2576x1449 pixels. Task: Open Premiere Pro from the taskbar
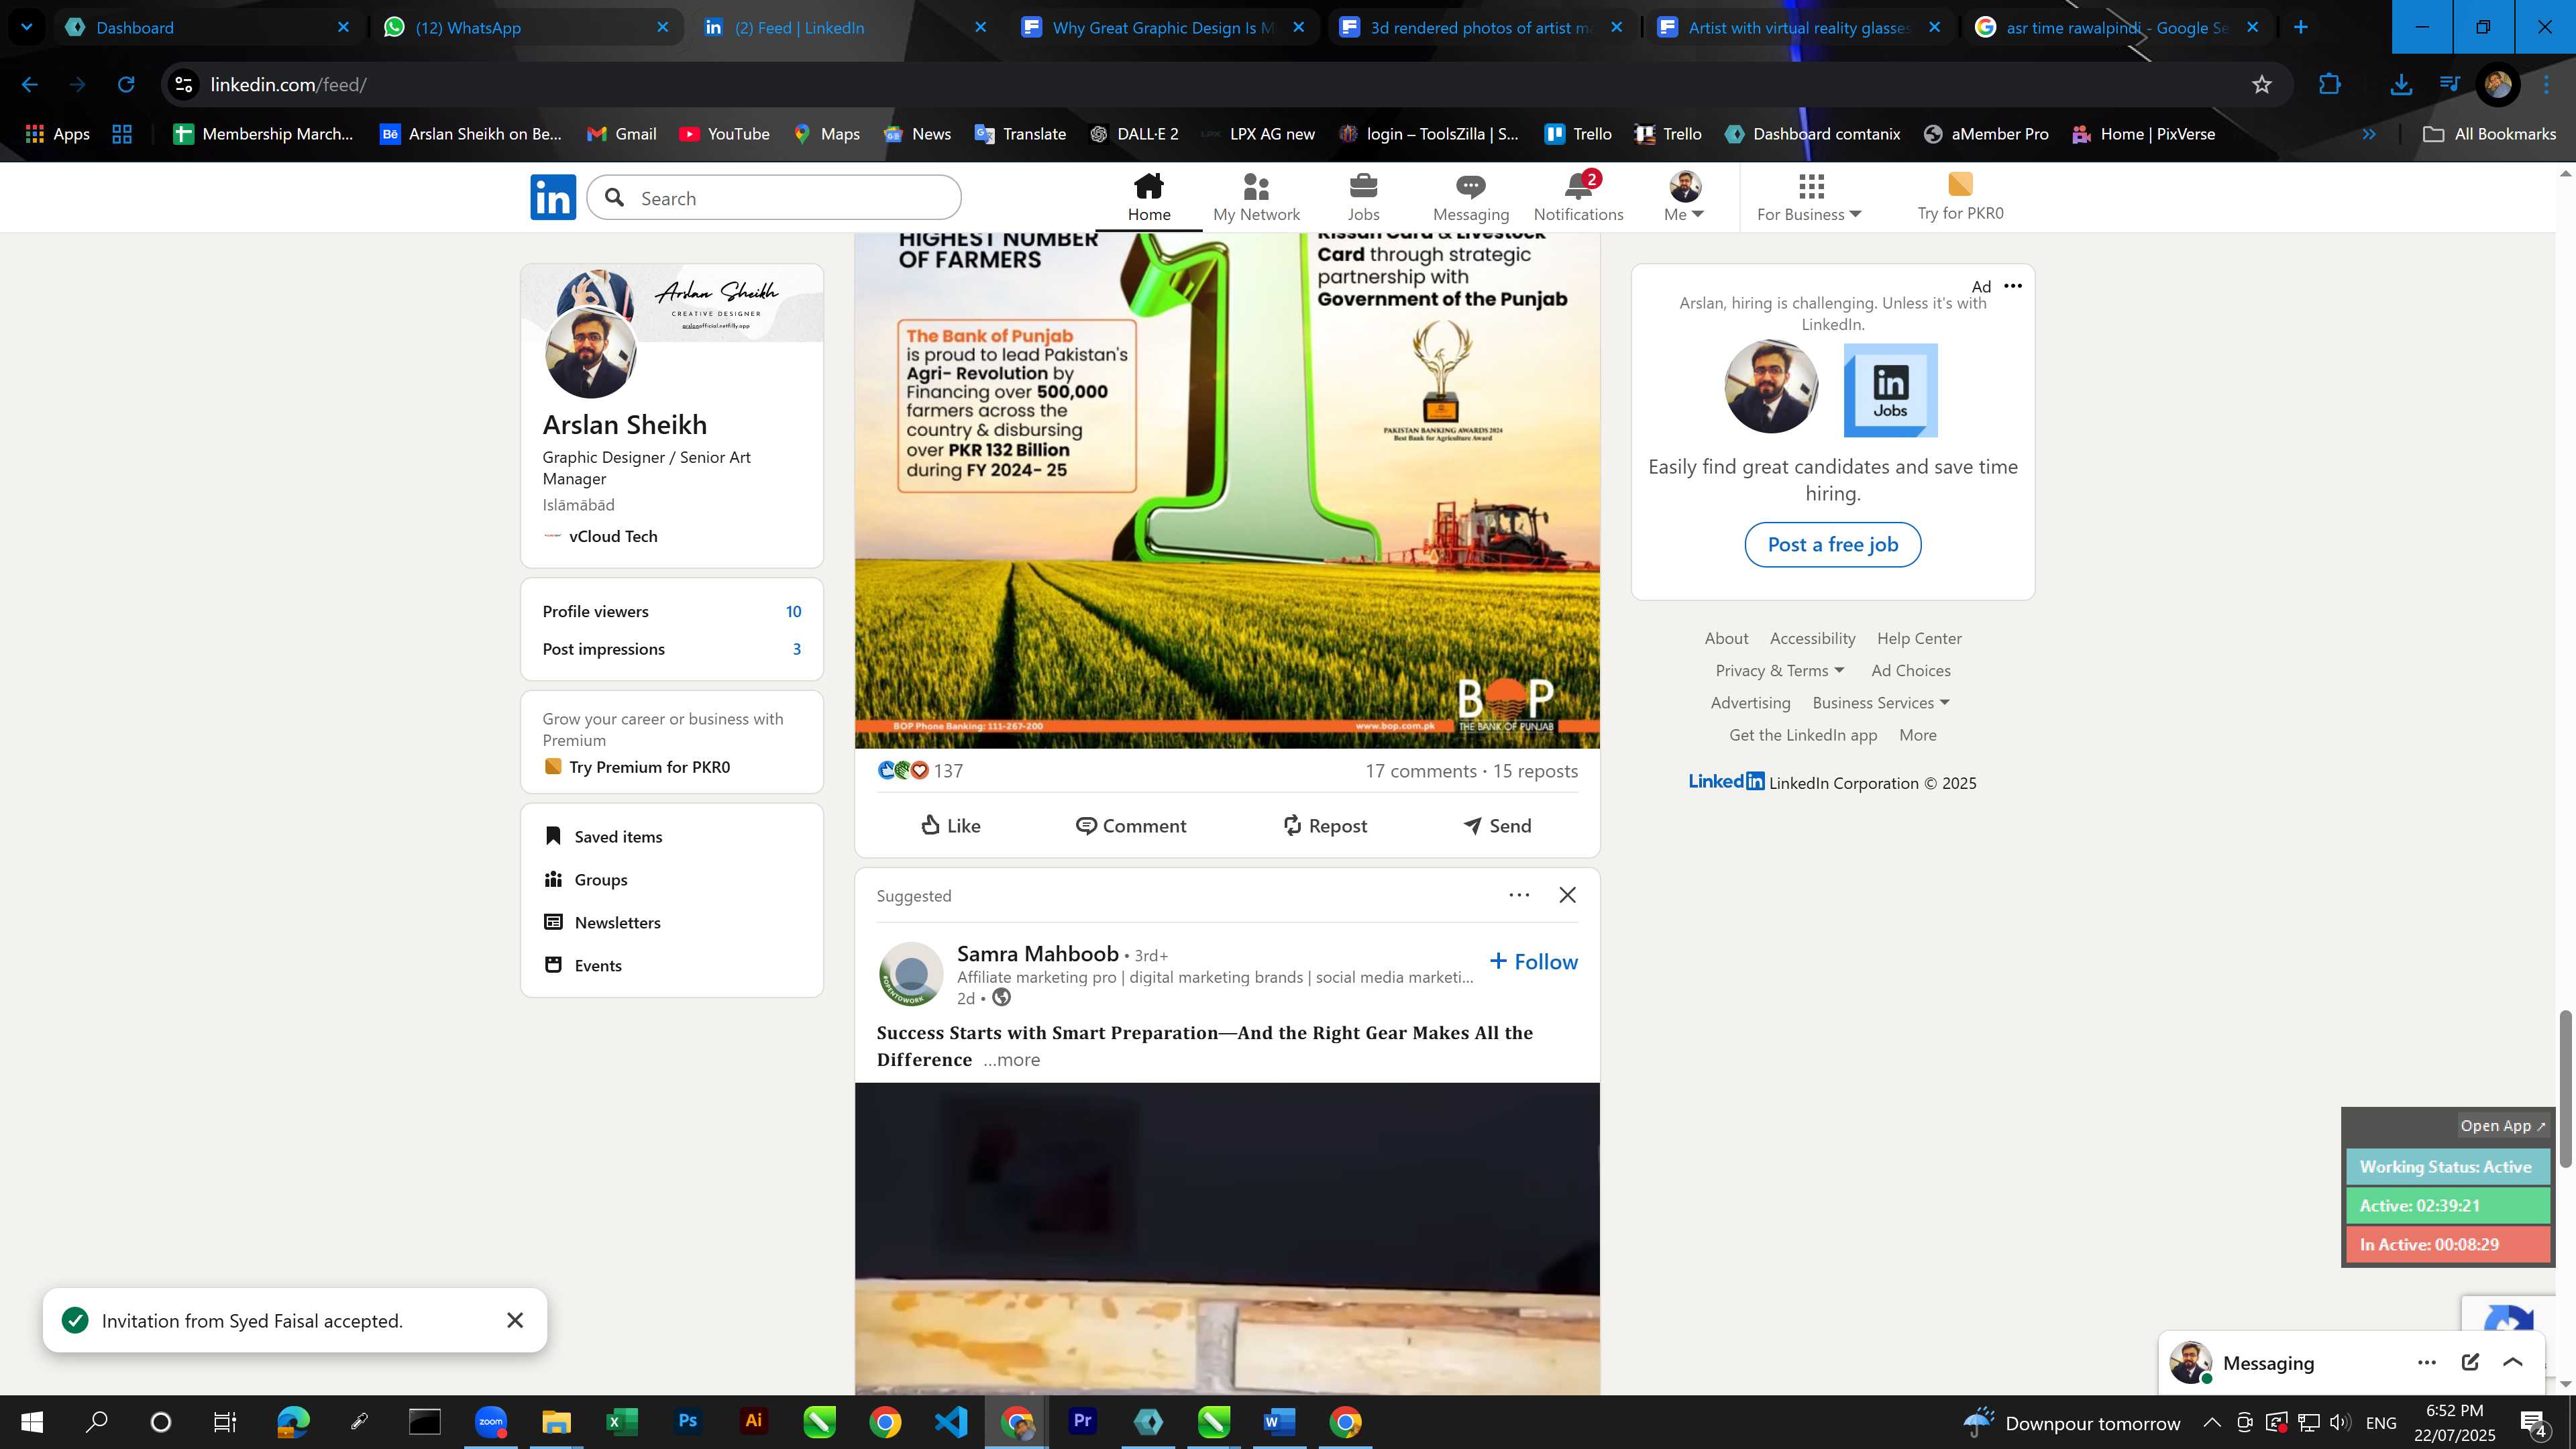tap(1082, 1421)
